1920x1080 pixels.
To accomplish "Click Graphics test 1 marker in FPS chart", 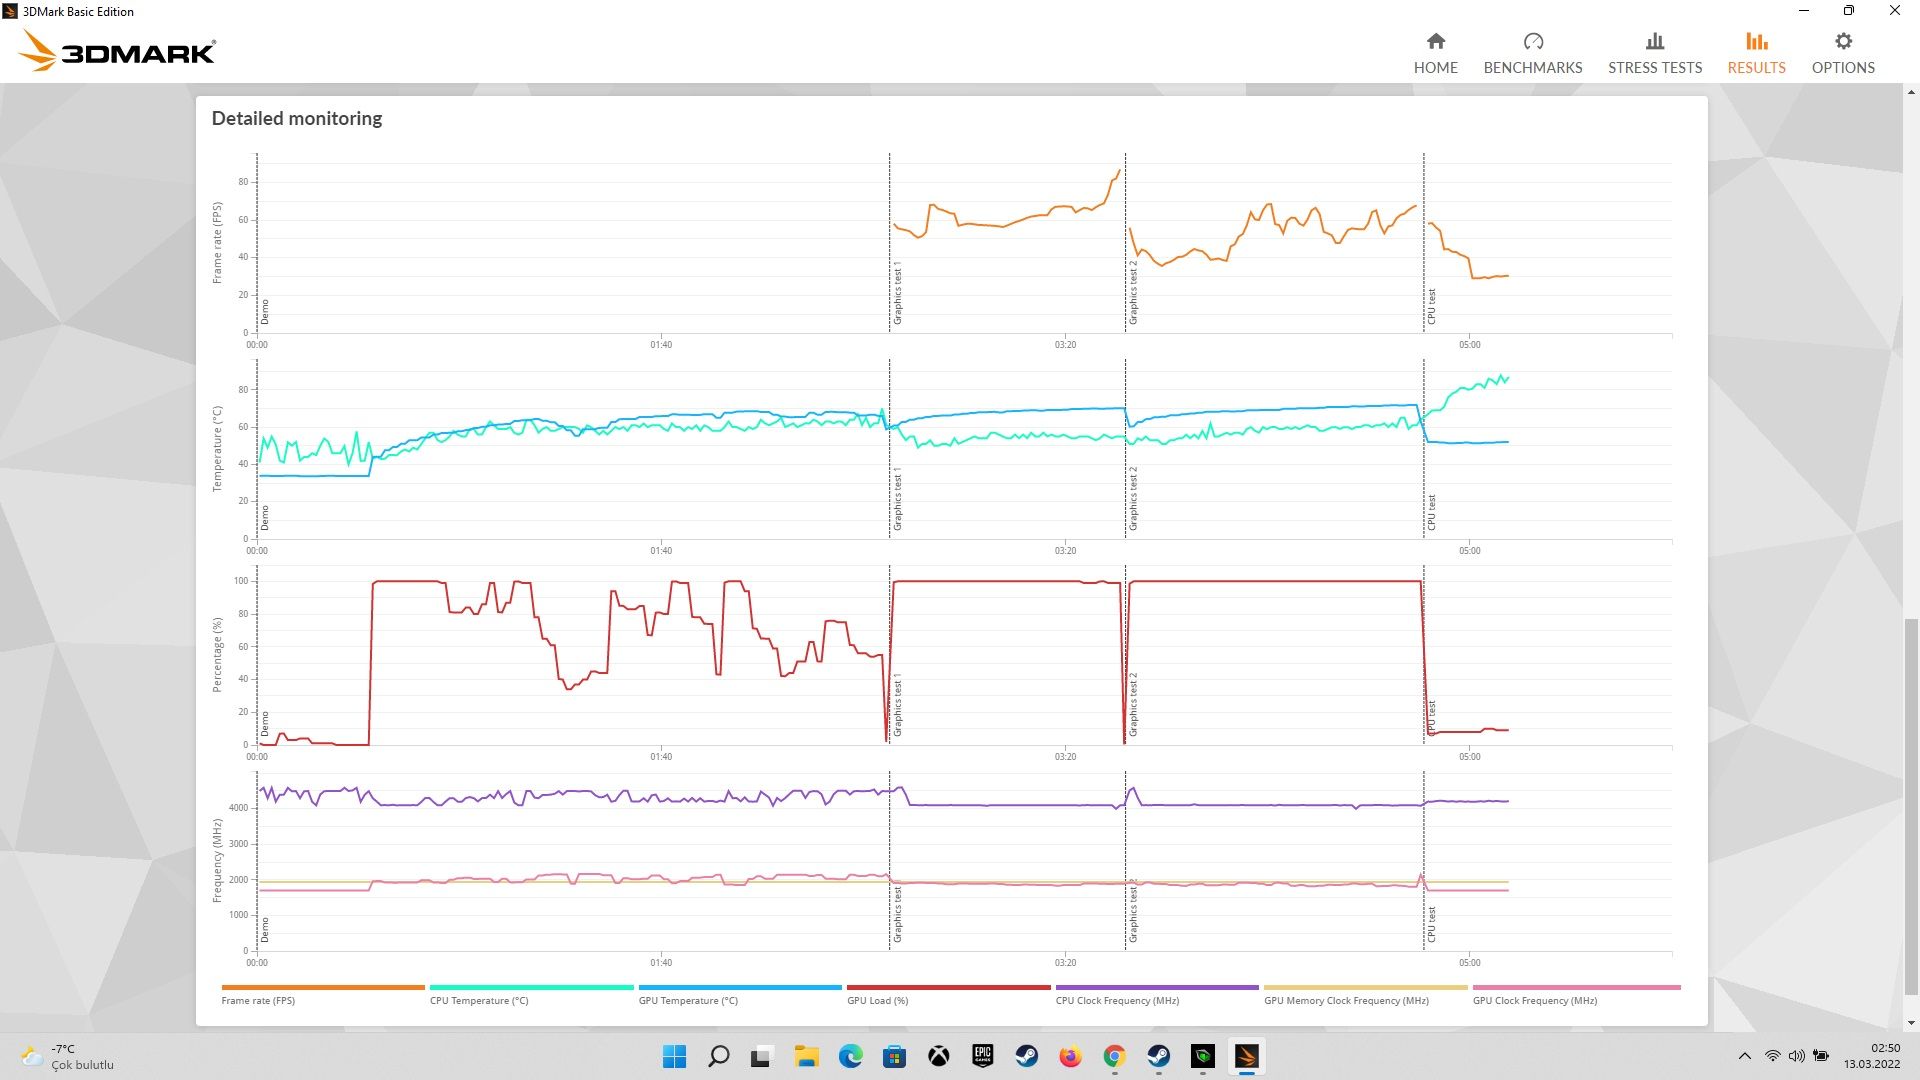I will coord(897,294).
